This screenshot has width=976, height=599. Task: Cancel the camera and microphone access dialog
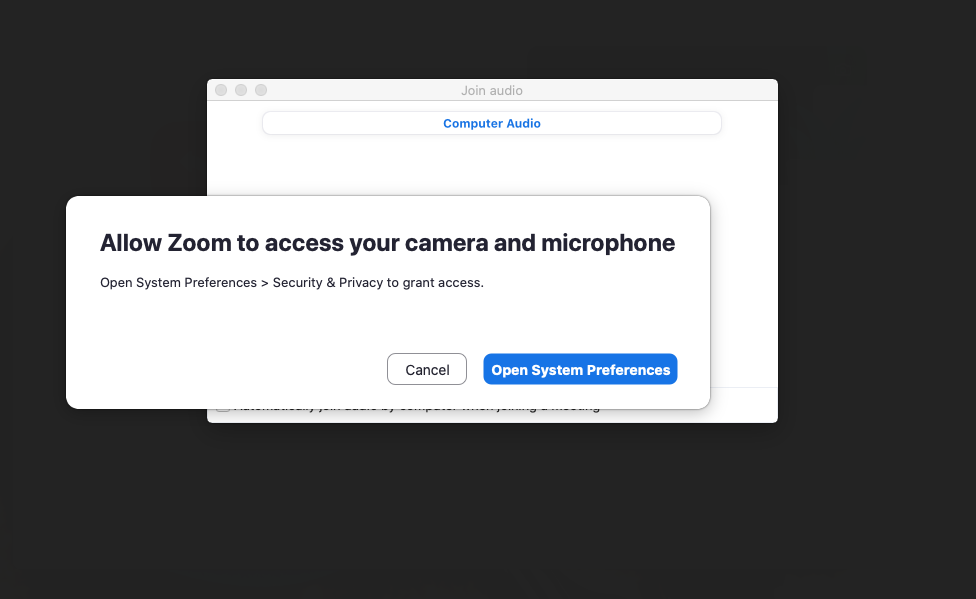click(427, 369)
